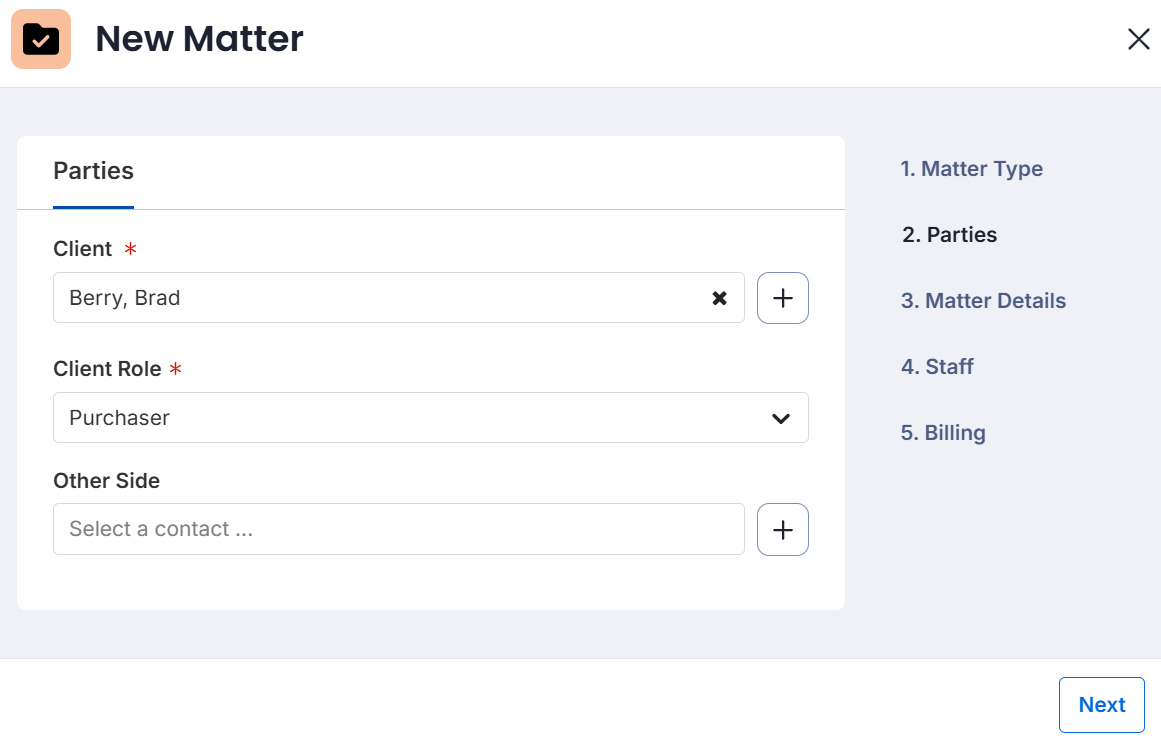Select the Parties tab heading
1161x744 pixels.
(93, 171)
